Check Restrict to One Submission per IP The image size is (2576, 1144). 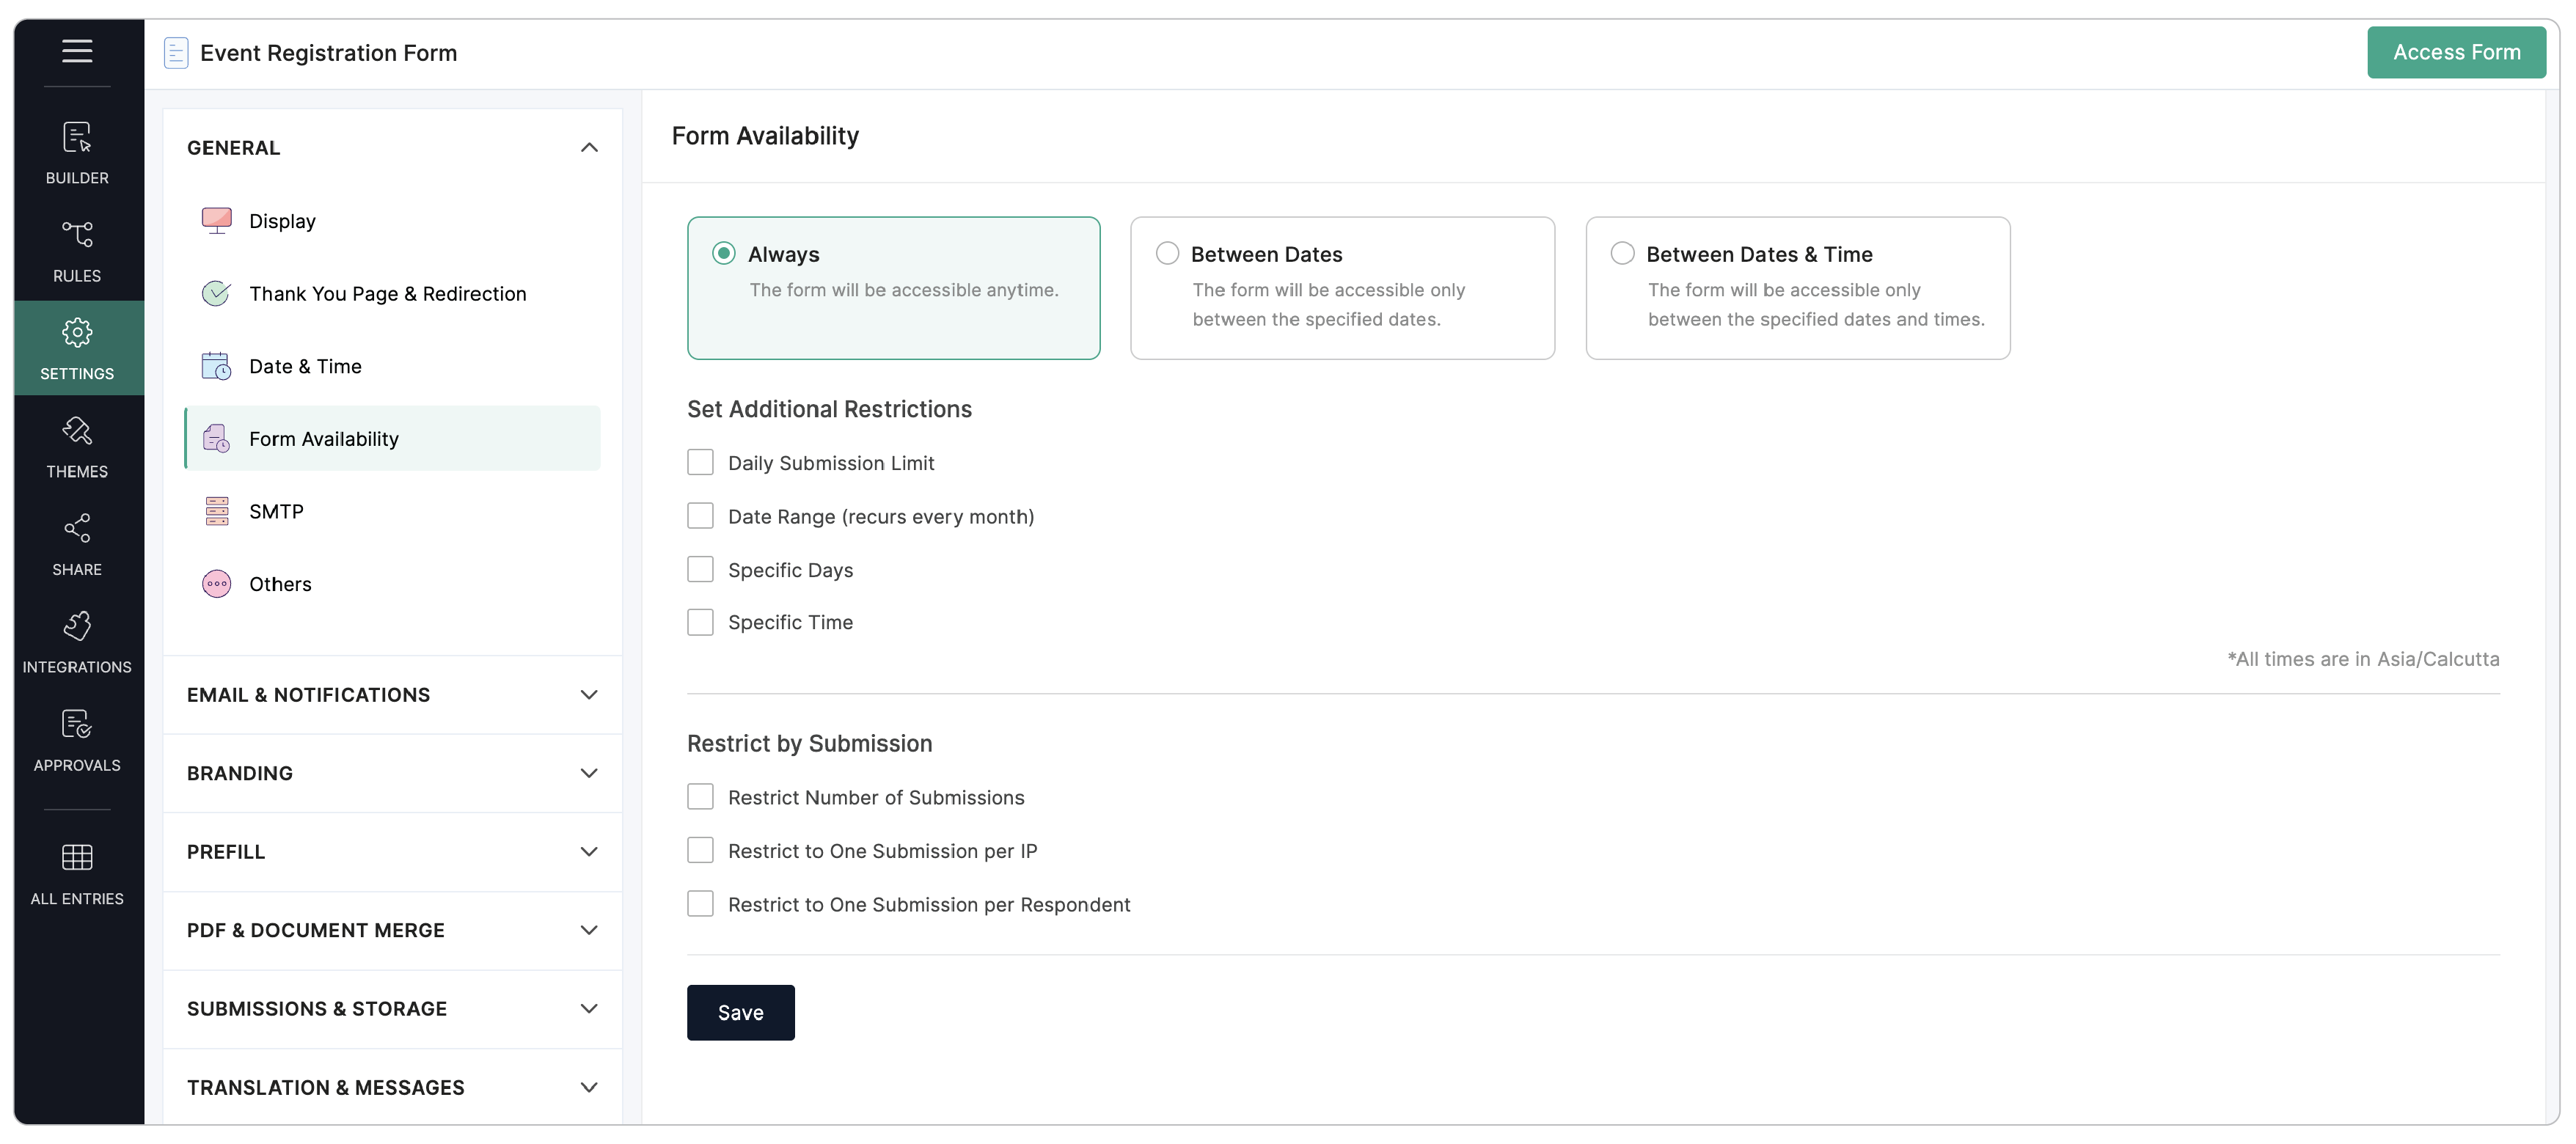pyautogui.click(x=701, y=850)
